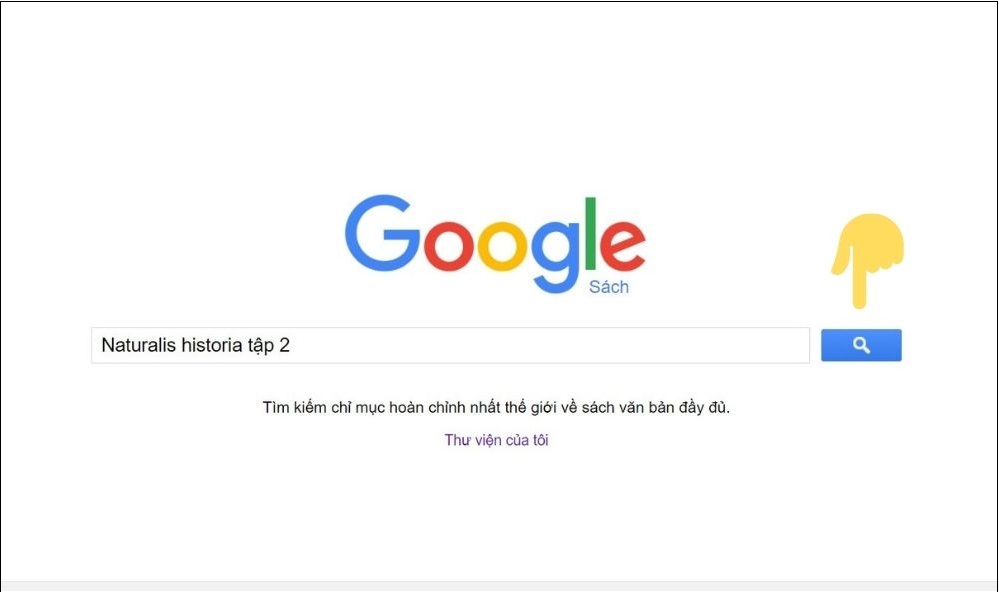Click the blue magnifying glass search button

coord(861,345)
